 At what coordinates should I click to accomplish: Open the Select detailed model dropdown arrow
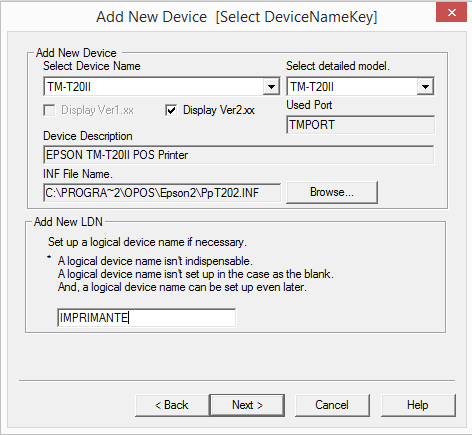click(425, 87)
